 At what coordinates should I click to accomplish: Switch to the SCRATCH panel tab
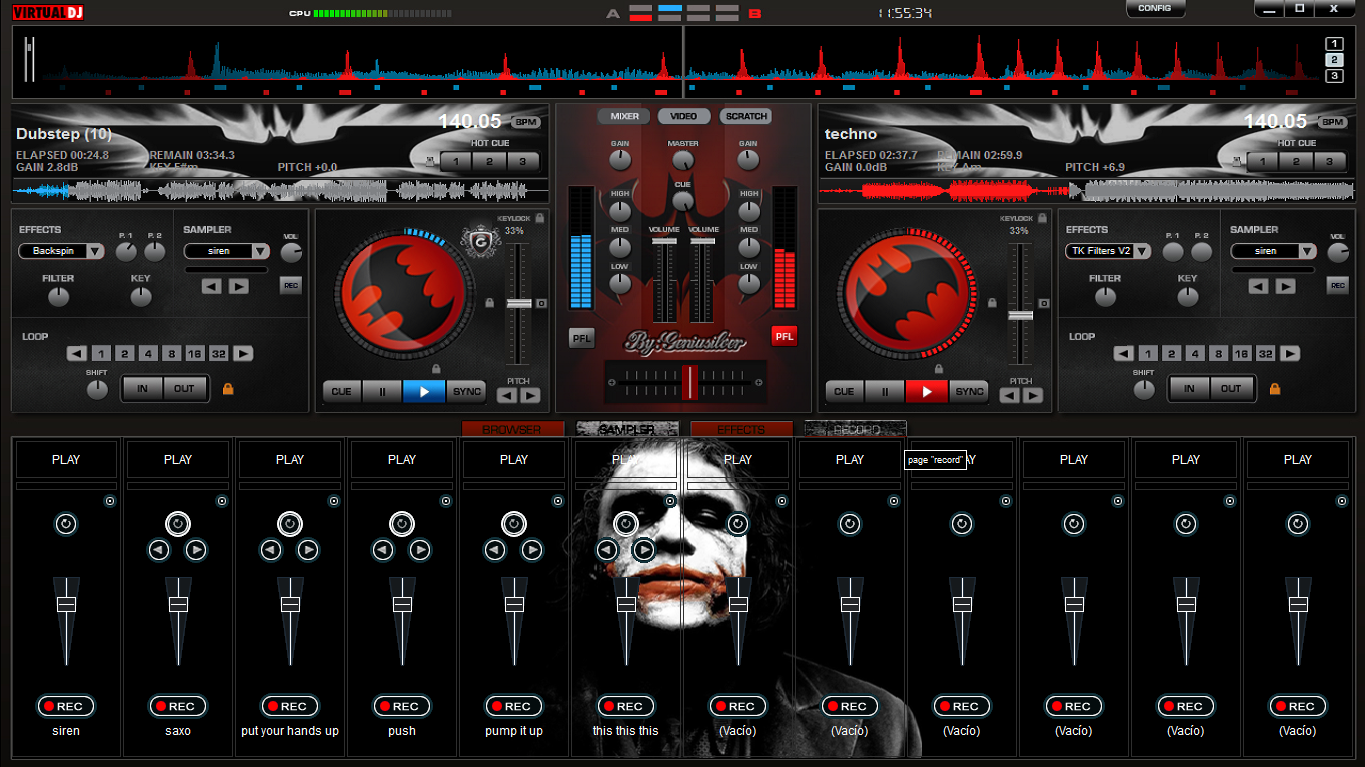point(746,117)
